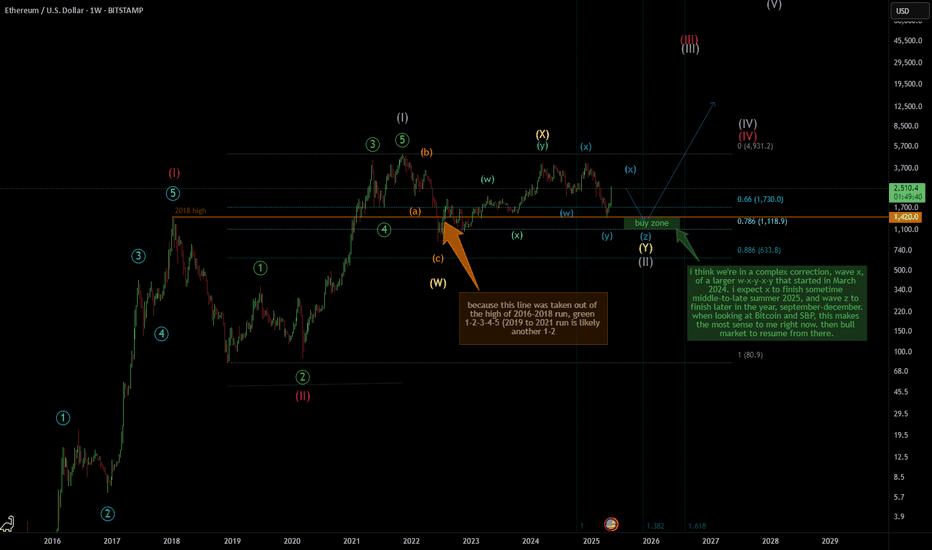Click the 3.9 price axis value

point(899,516)
